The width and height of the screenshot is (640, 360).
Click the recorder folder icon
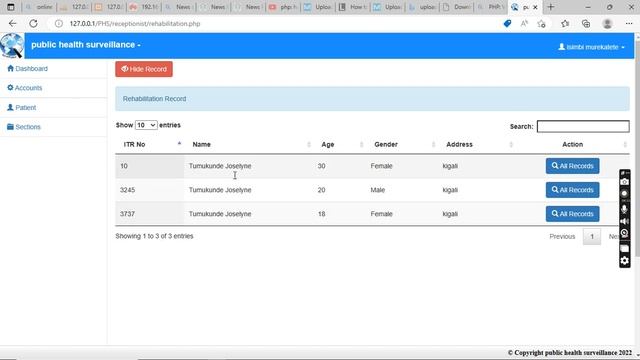[624, 248]
